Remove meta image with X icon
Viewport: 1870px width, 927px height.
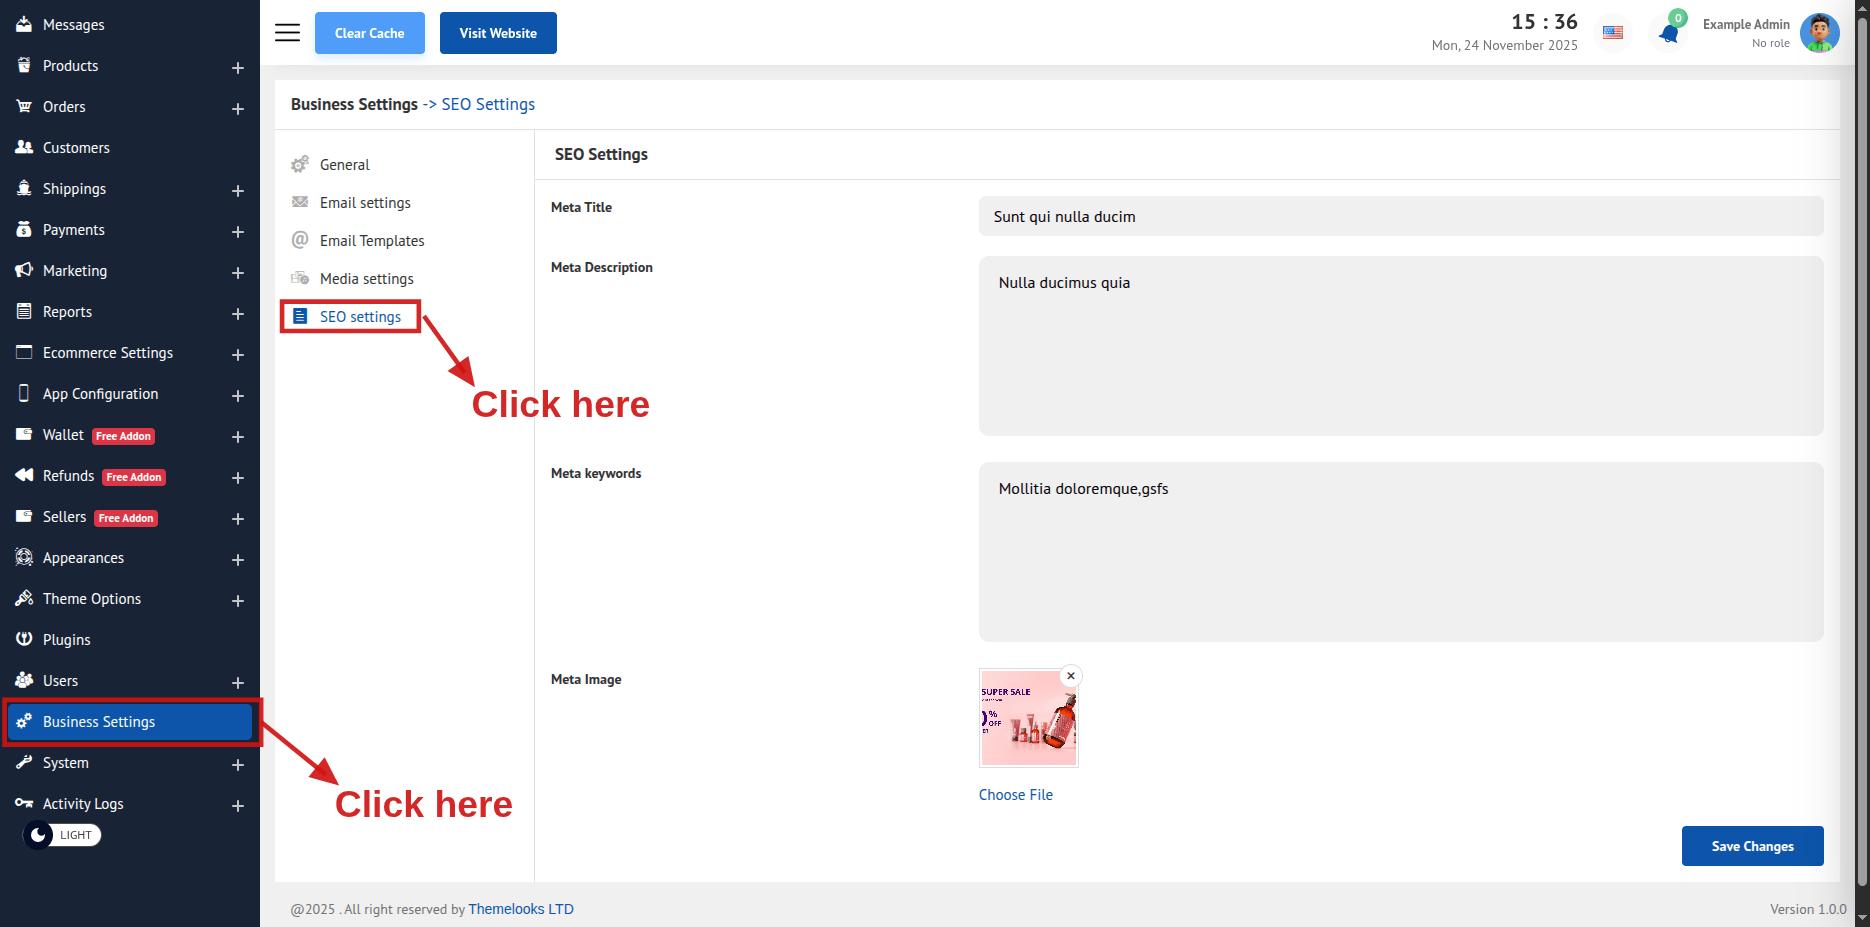(1070, 676)
